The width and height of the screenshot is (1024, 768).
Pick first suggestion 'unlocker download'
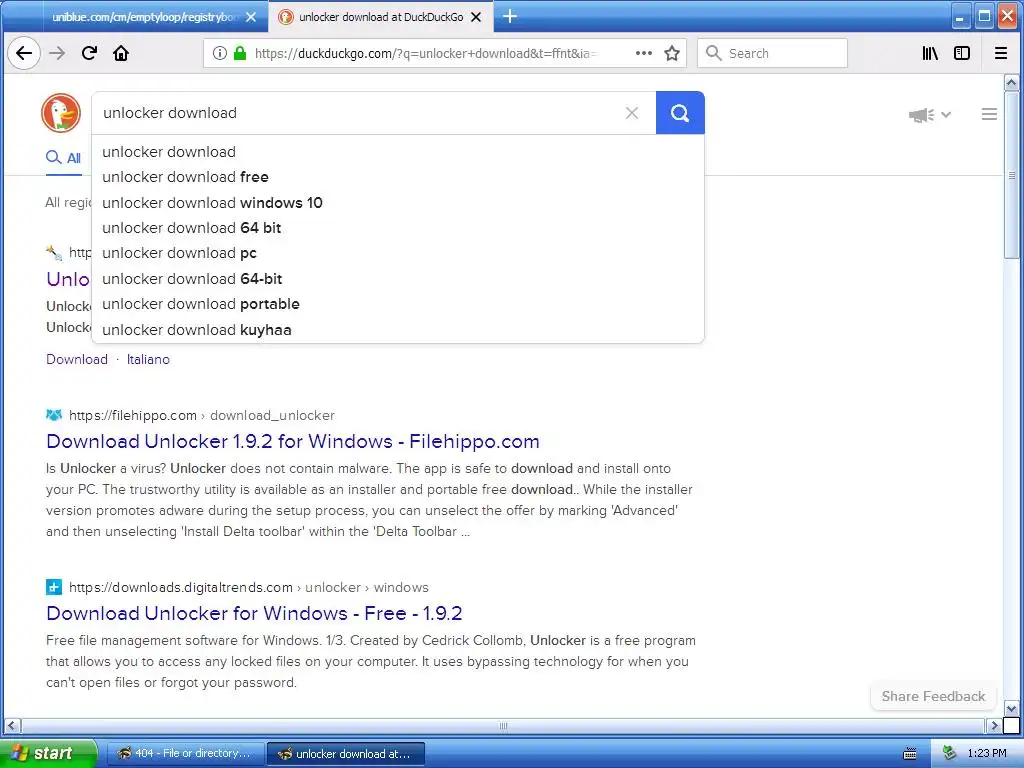(x=398, y=152)
